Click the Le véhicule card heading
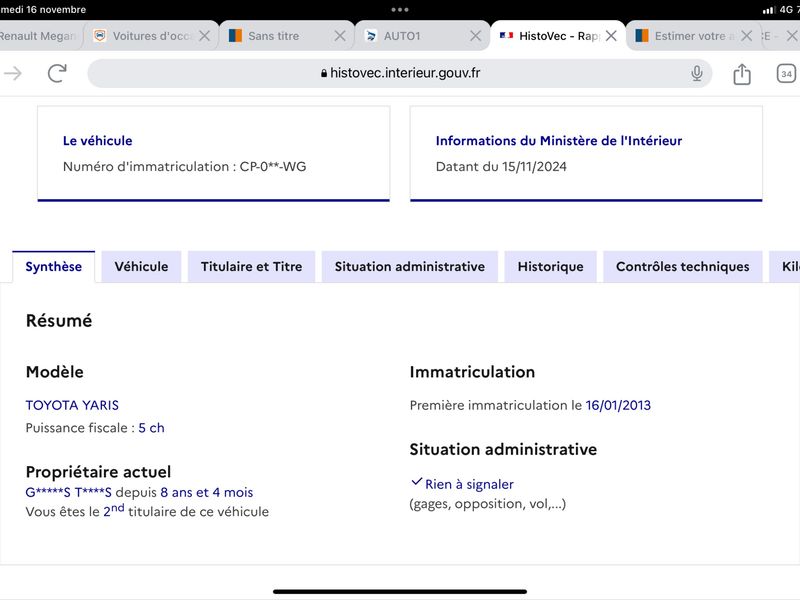The width and height of the screenshot is (800, 600). point(97,141)
